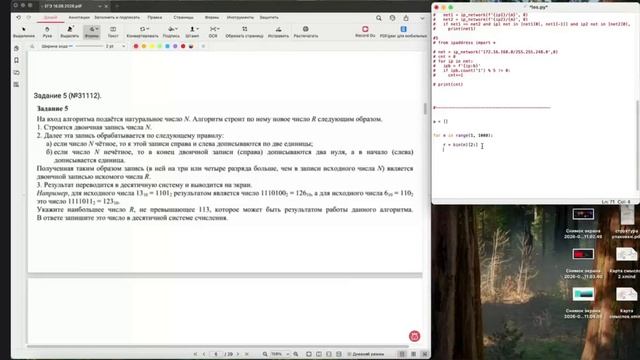Open the Ширина хода width dropdown

click(57, 46)
